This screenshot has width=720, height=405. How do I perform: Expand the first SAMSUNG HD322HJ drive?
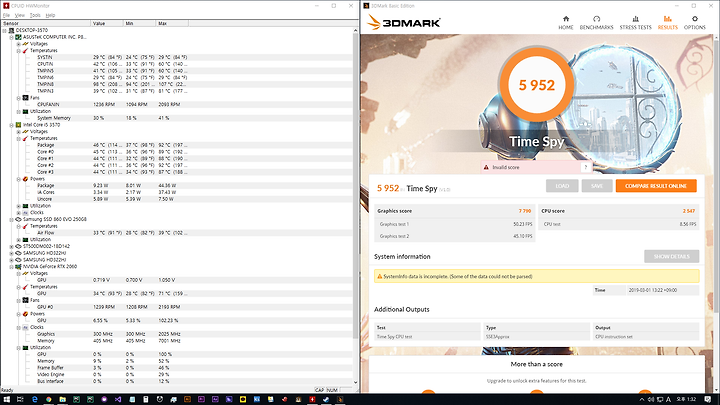11,253
